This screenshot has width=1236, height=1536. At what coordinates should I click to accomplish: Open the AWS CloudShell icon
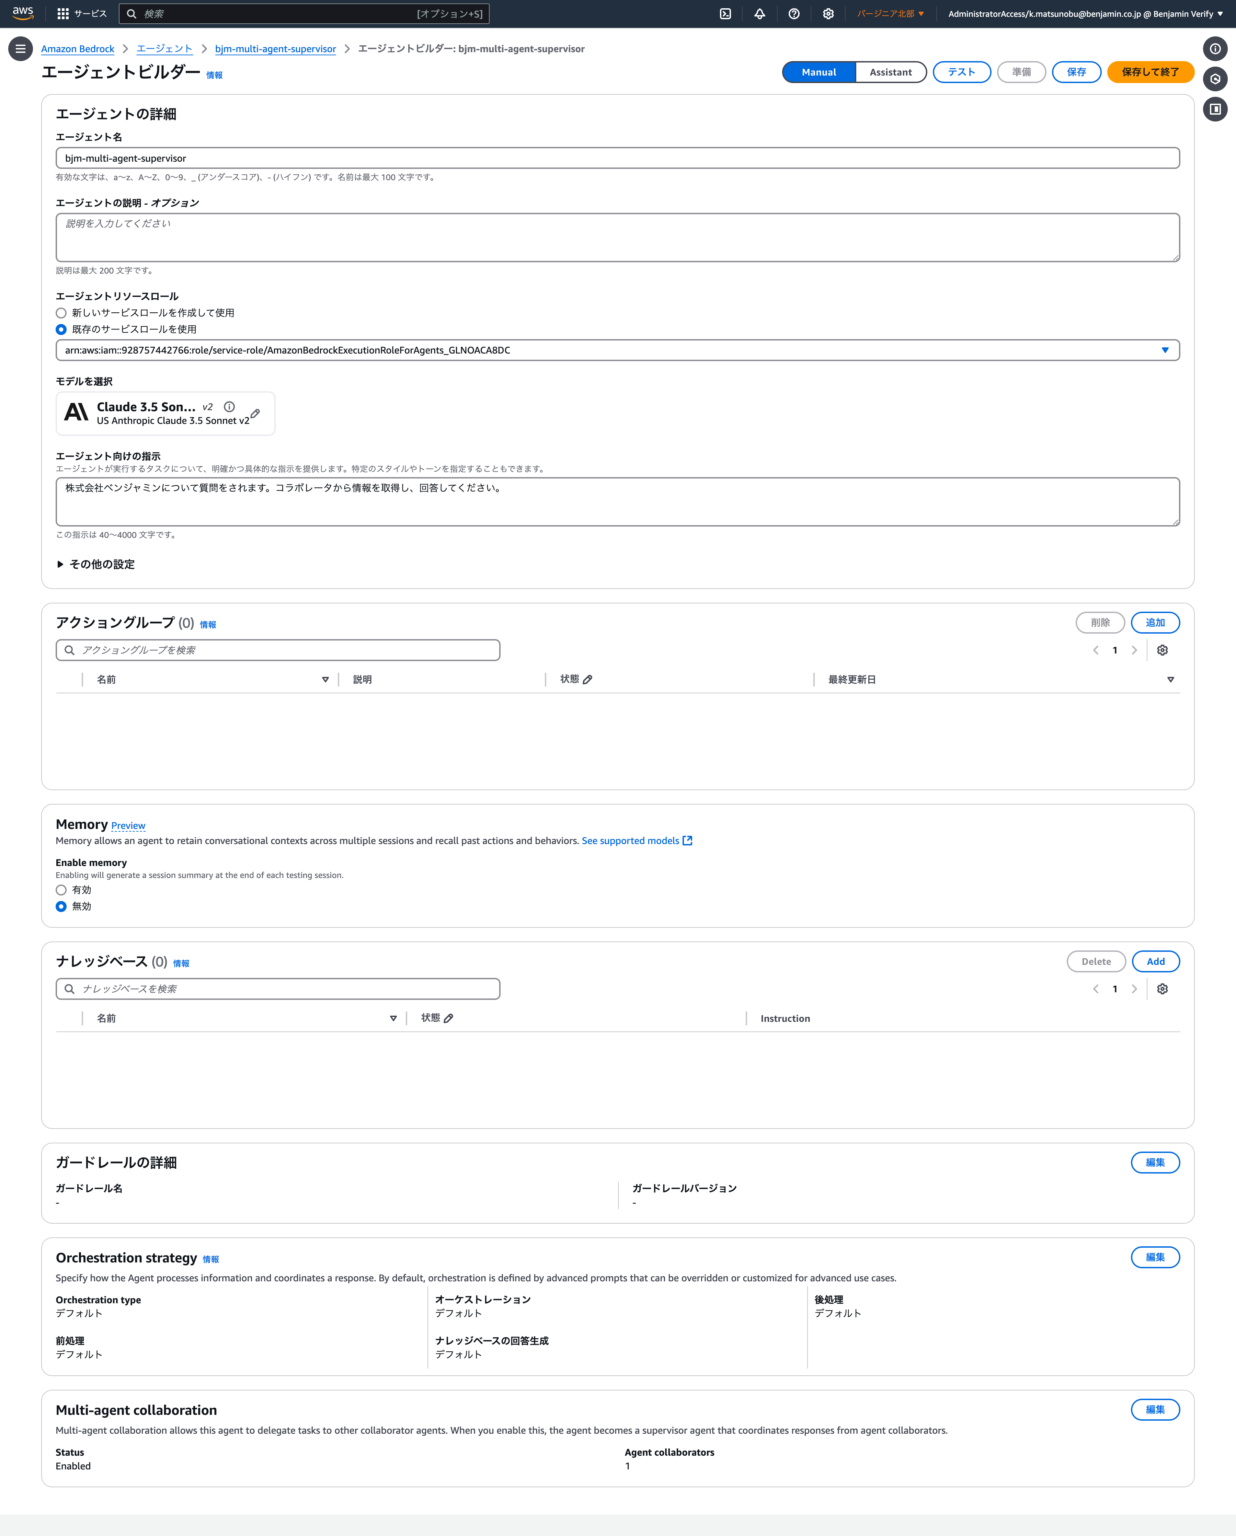tap(725, 14)
